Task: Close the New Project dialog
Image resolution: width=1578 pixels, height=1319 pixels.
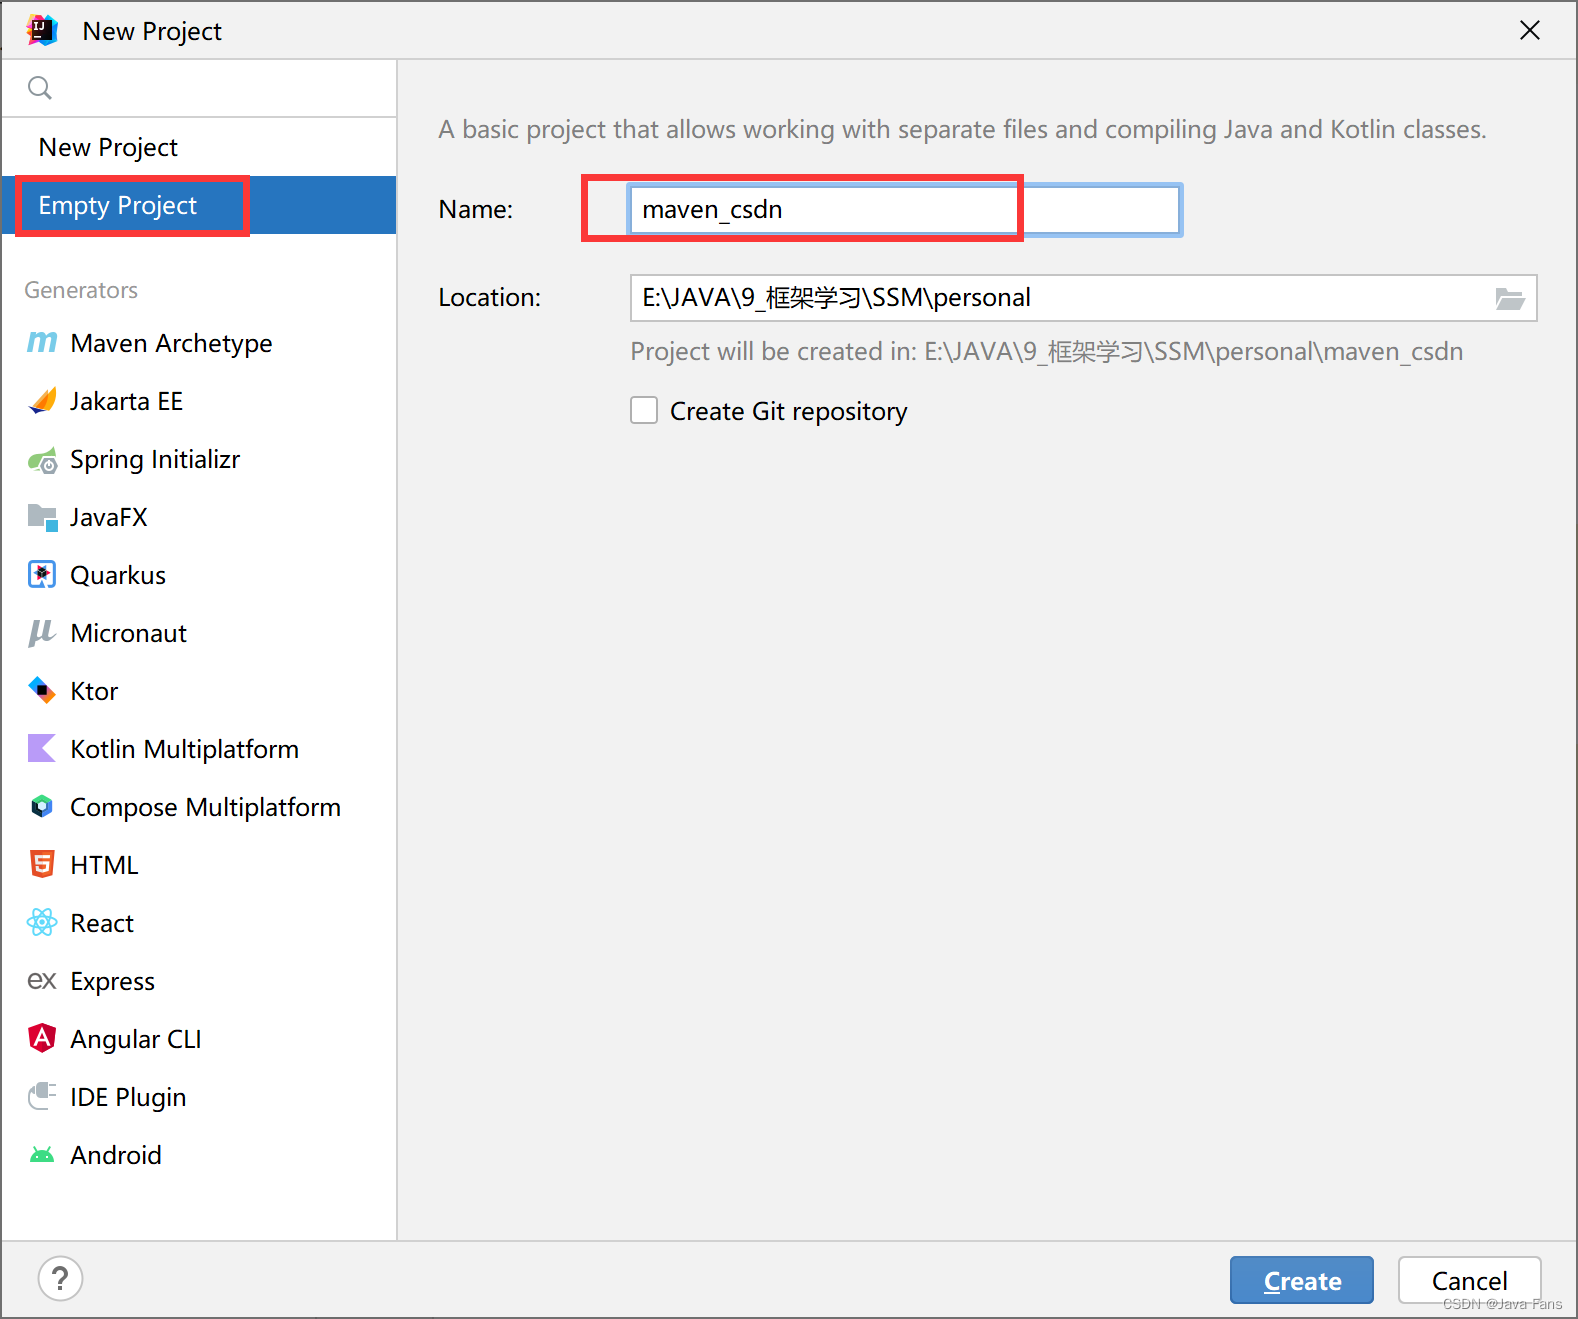Action: point(1529,31)
